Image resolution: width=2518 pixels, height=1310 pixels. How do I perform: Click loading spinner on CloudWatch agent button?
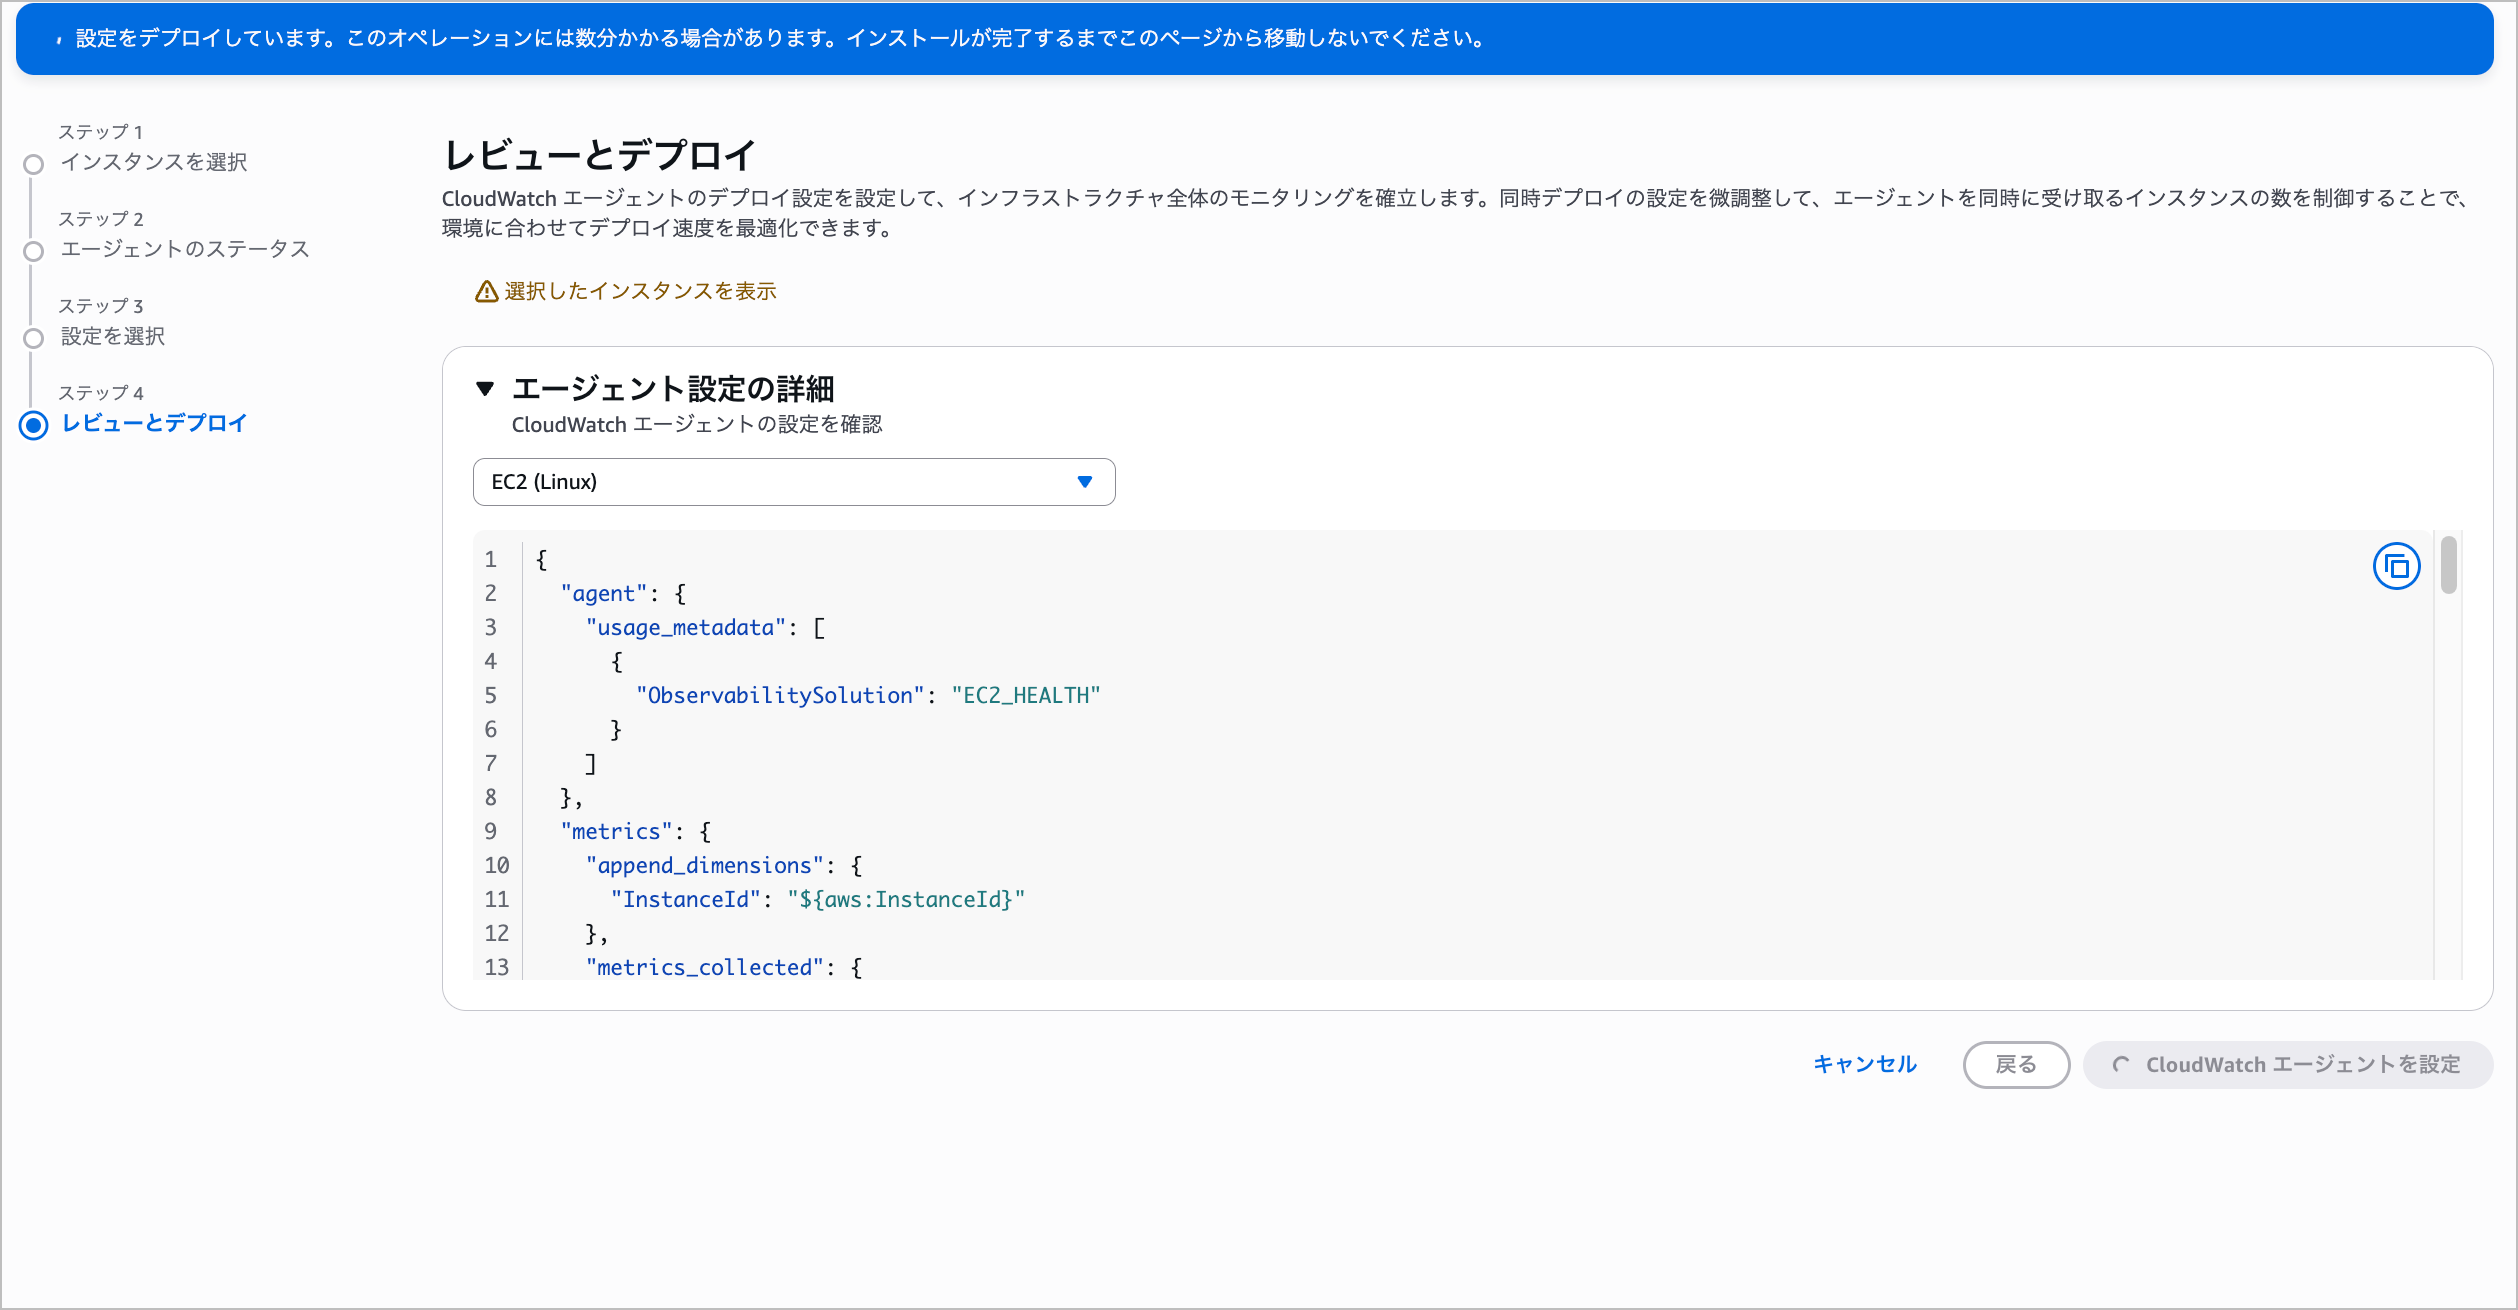pos(2120,1065)
